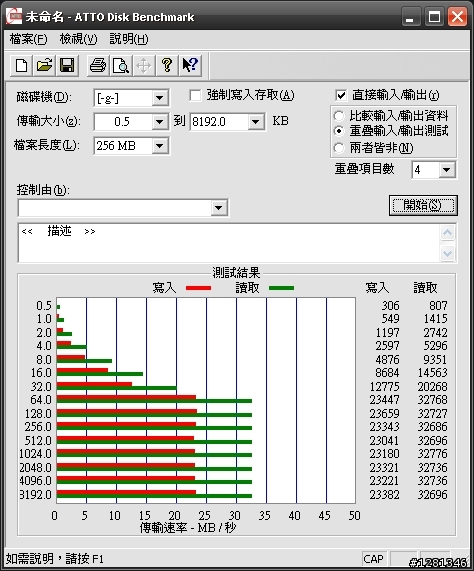The height and width of the screenshot is (571, 474).
Task: Open 重疊項目數 dropdown showing 4
Action: 447,170
